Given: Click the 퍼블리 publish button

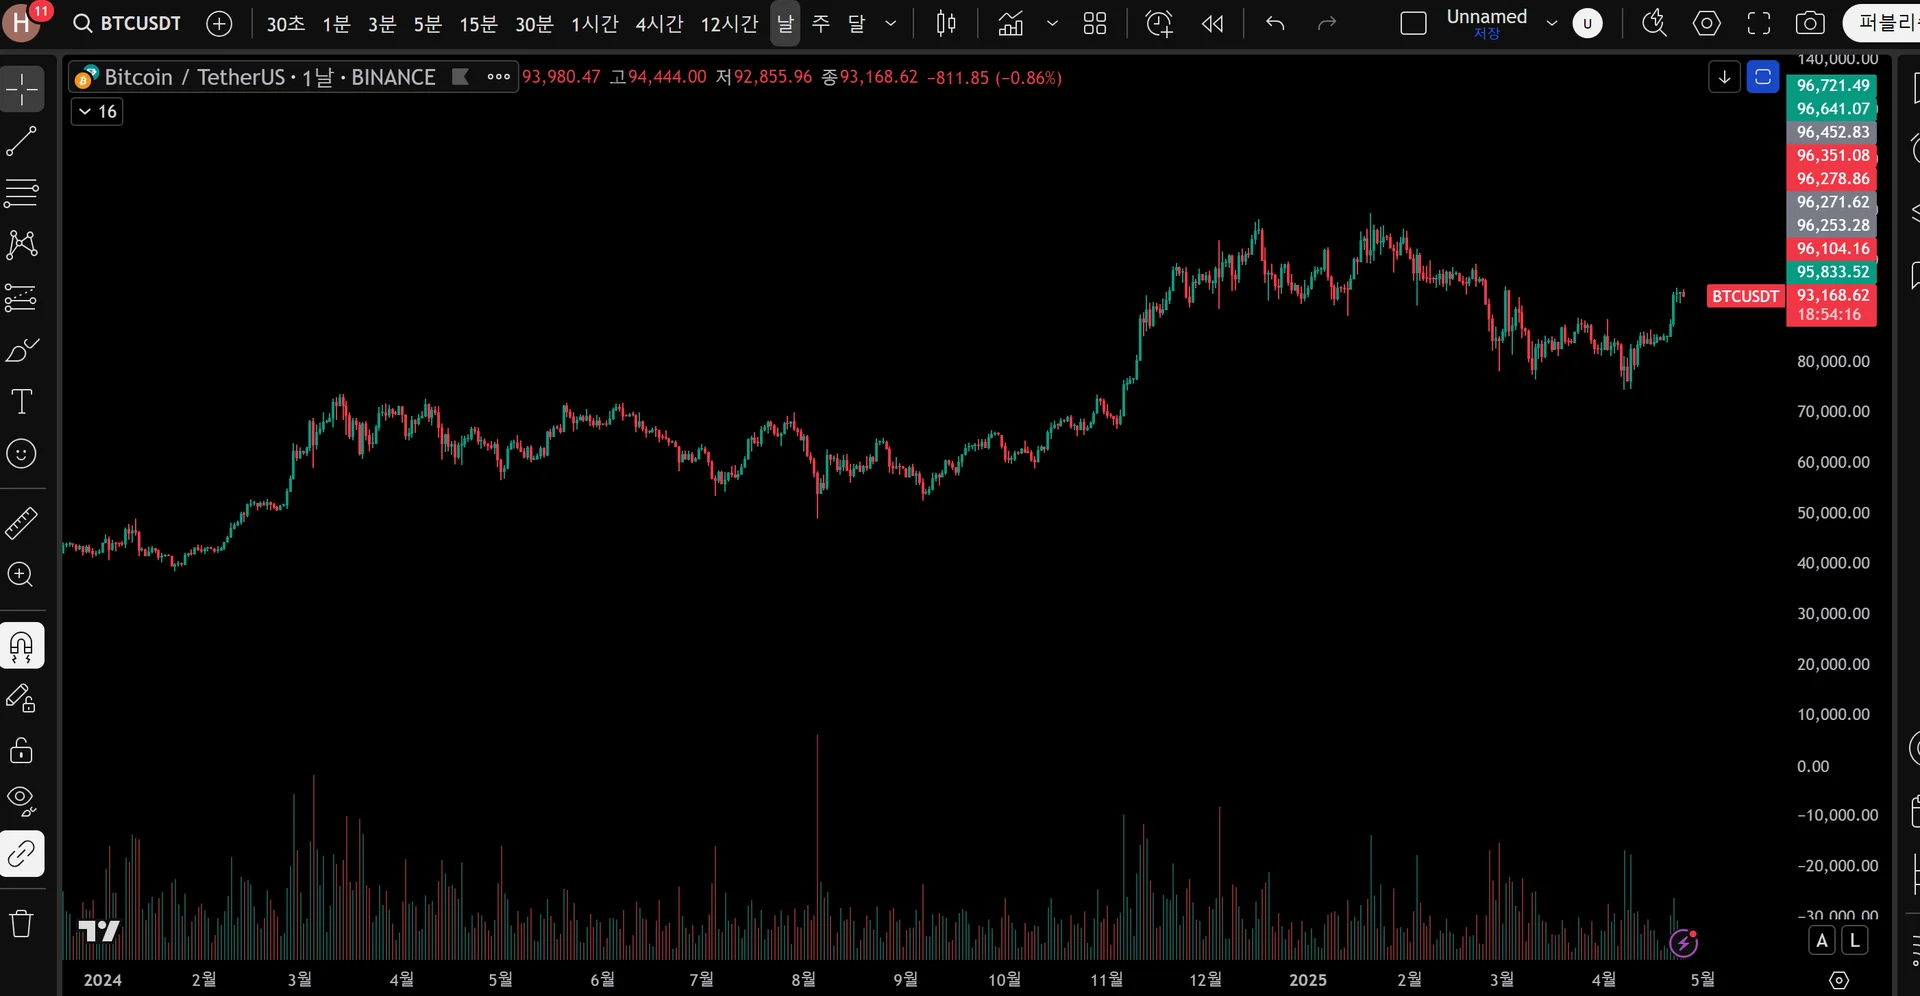Looking at the screenshot, I should tap(1884, 23).
